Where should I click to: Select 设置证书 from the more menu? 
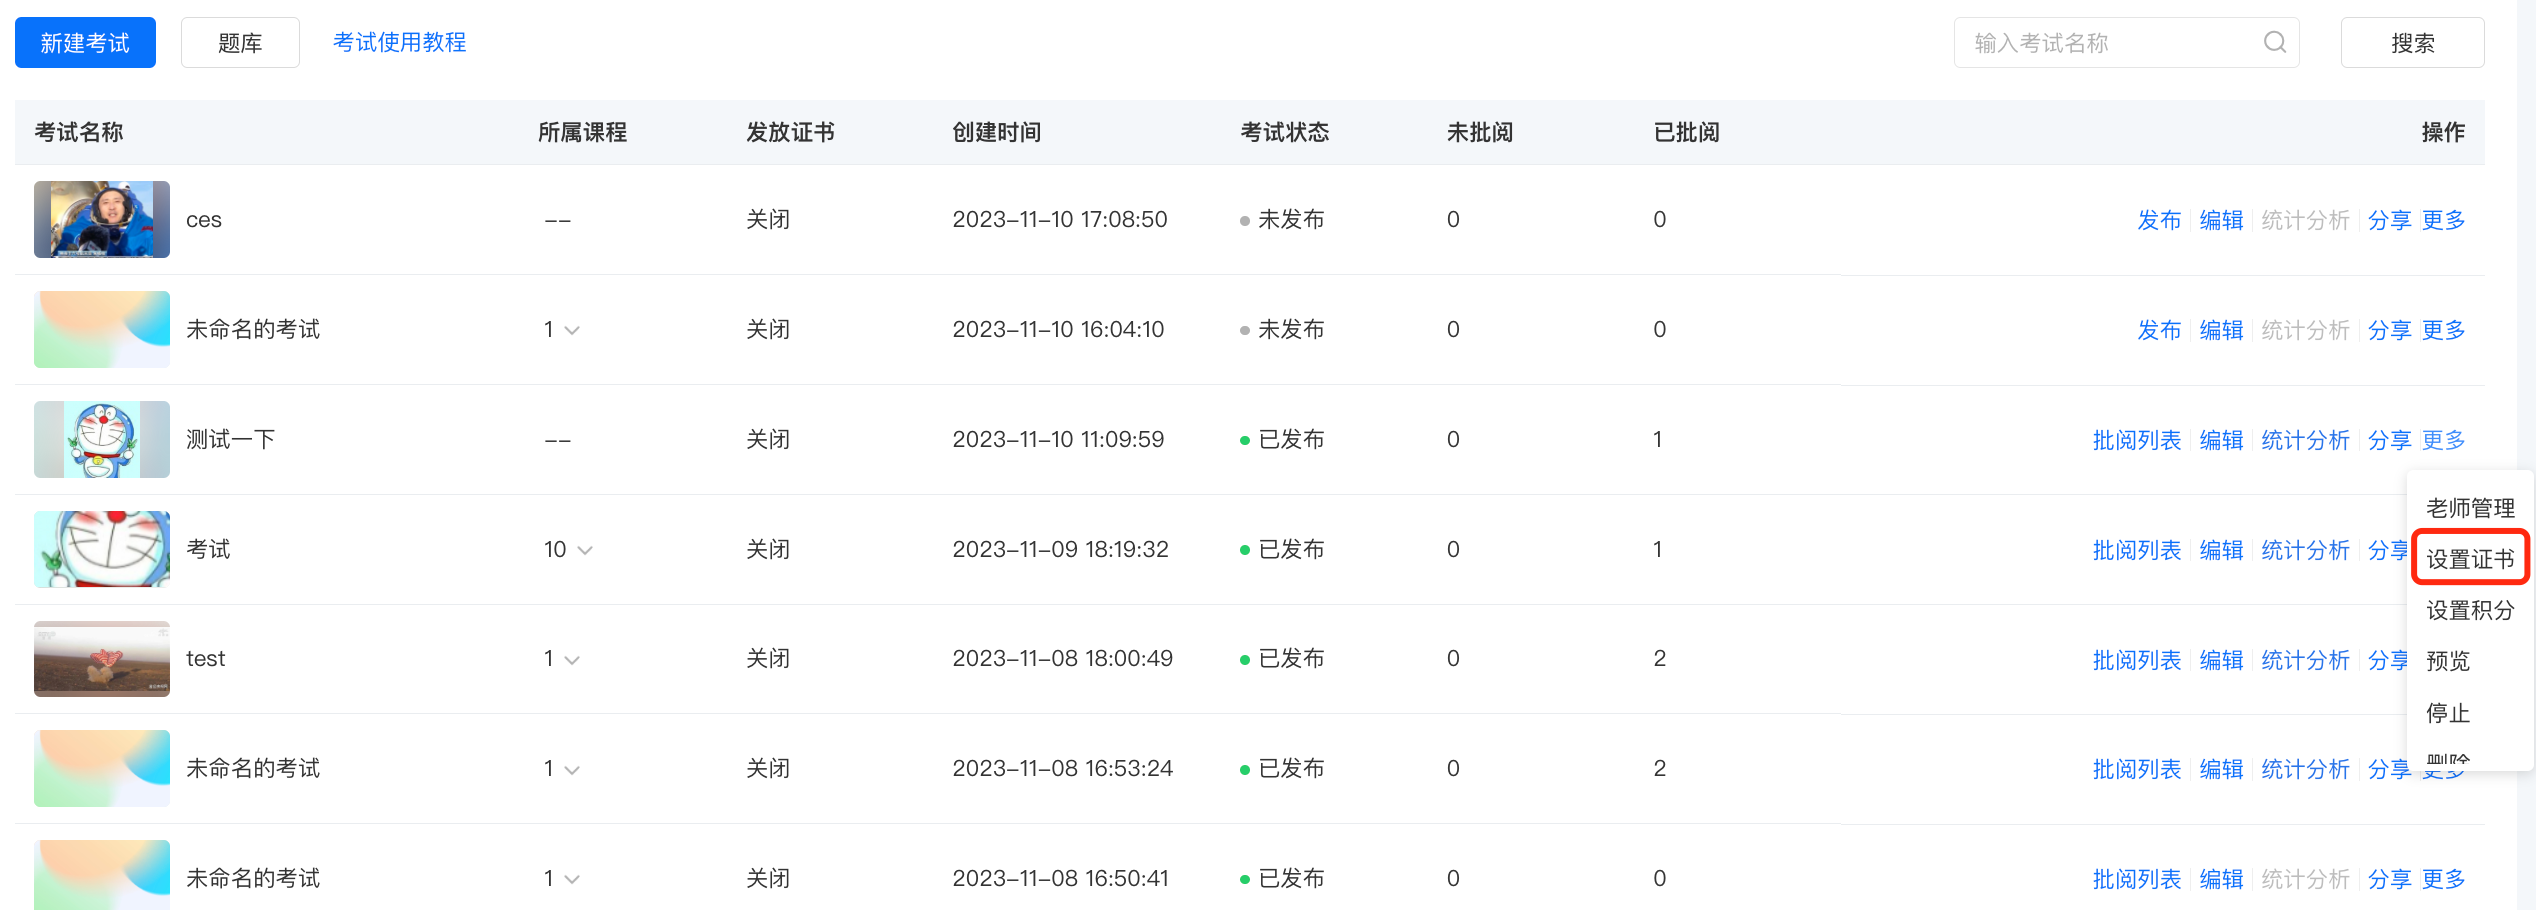click(x=2470, y=558)
